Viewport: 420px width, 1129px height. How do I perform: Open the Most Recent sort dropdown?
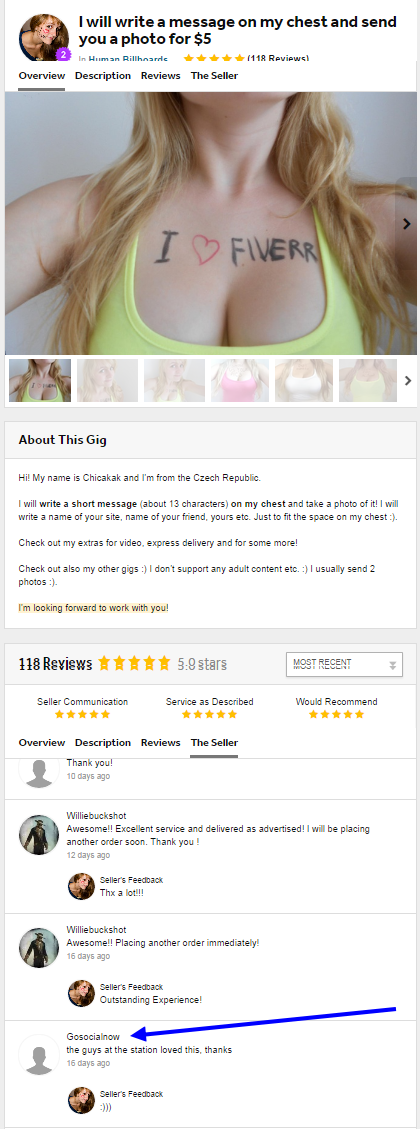(x=344, y=665)
